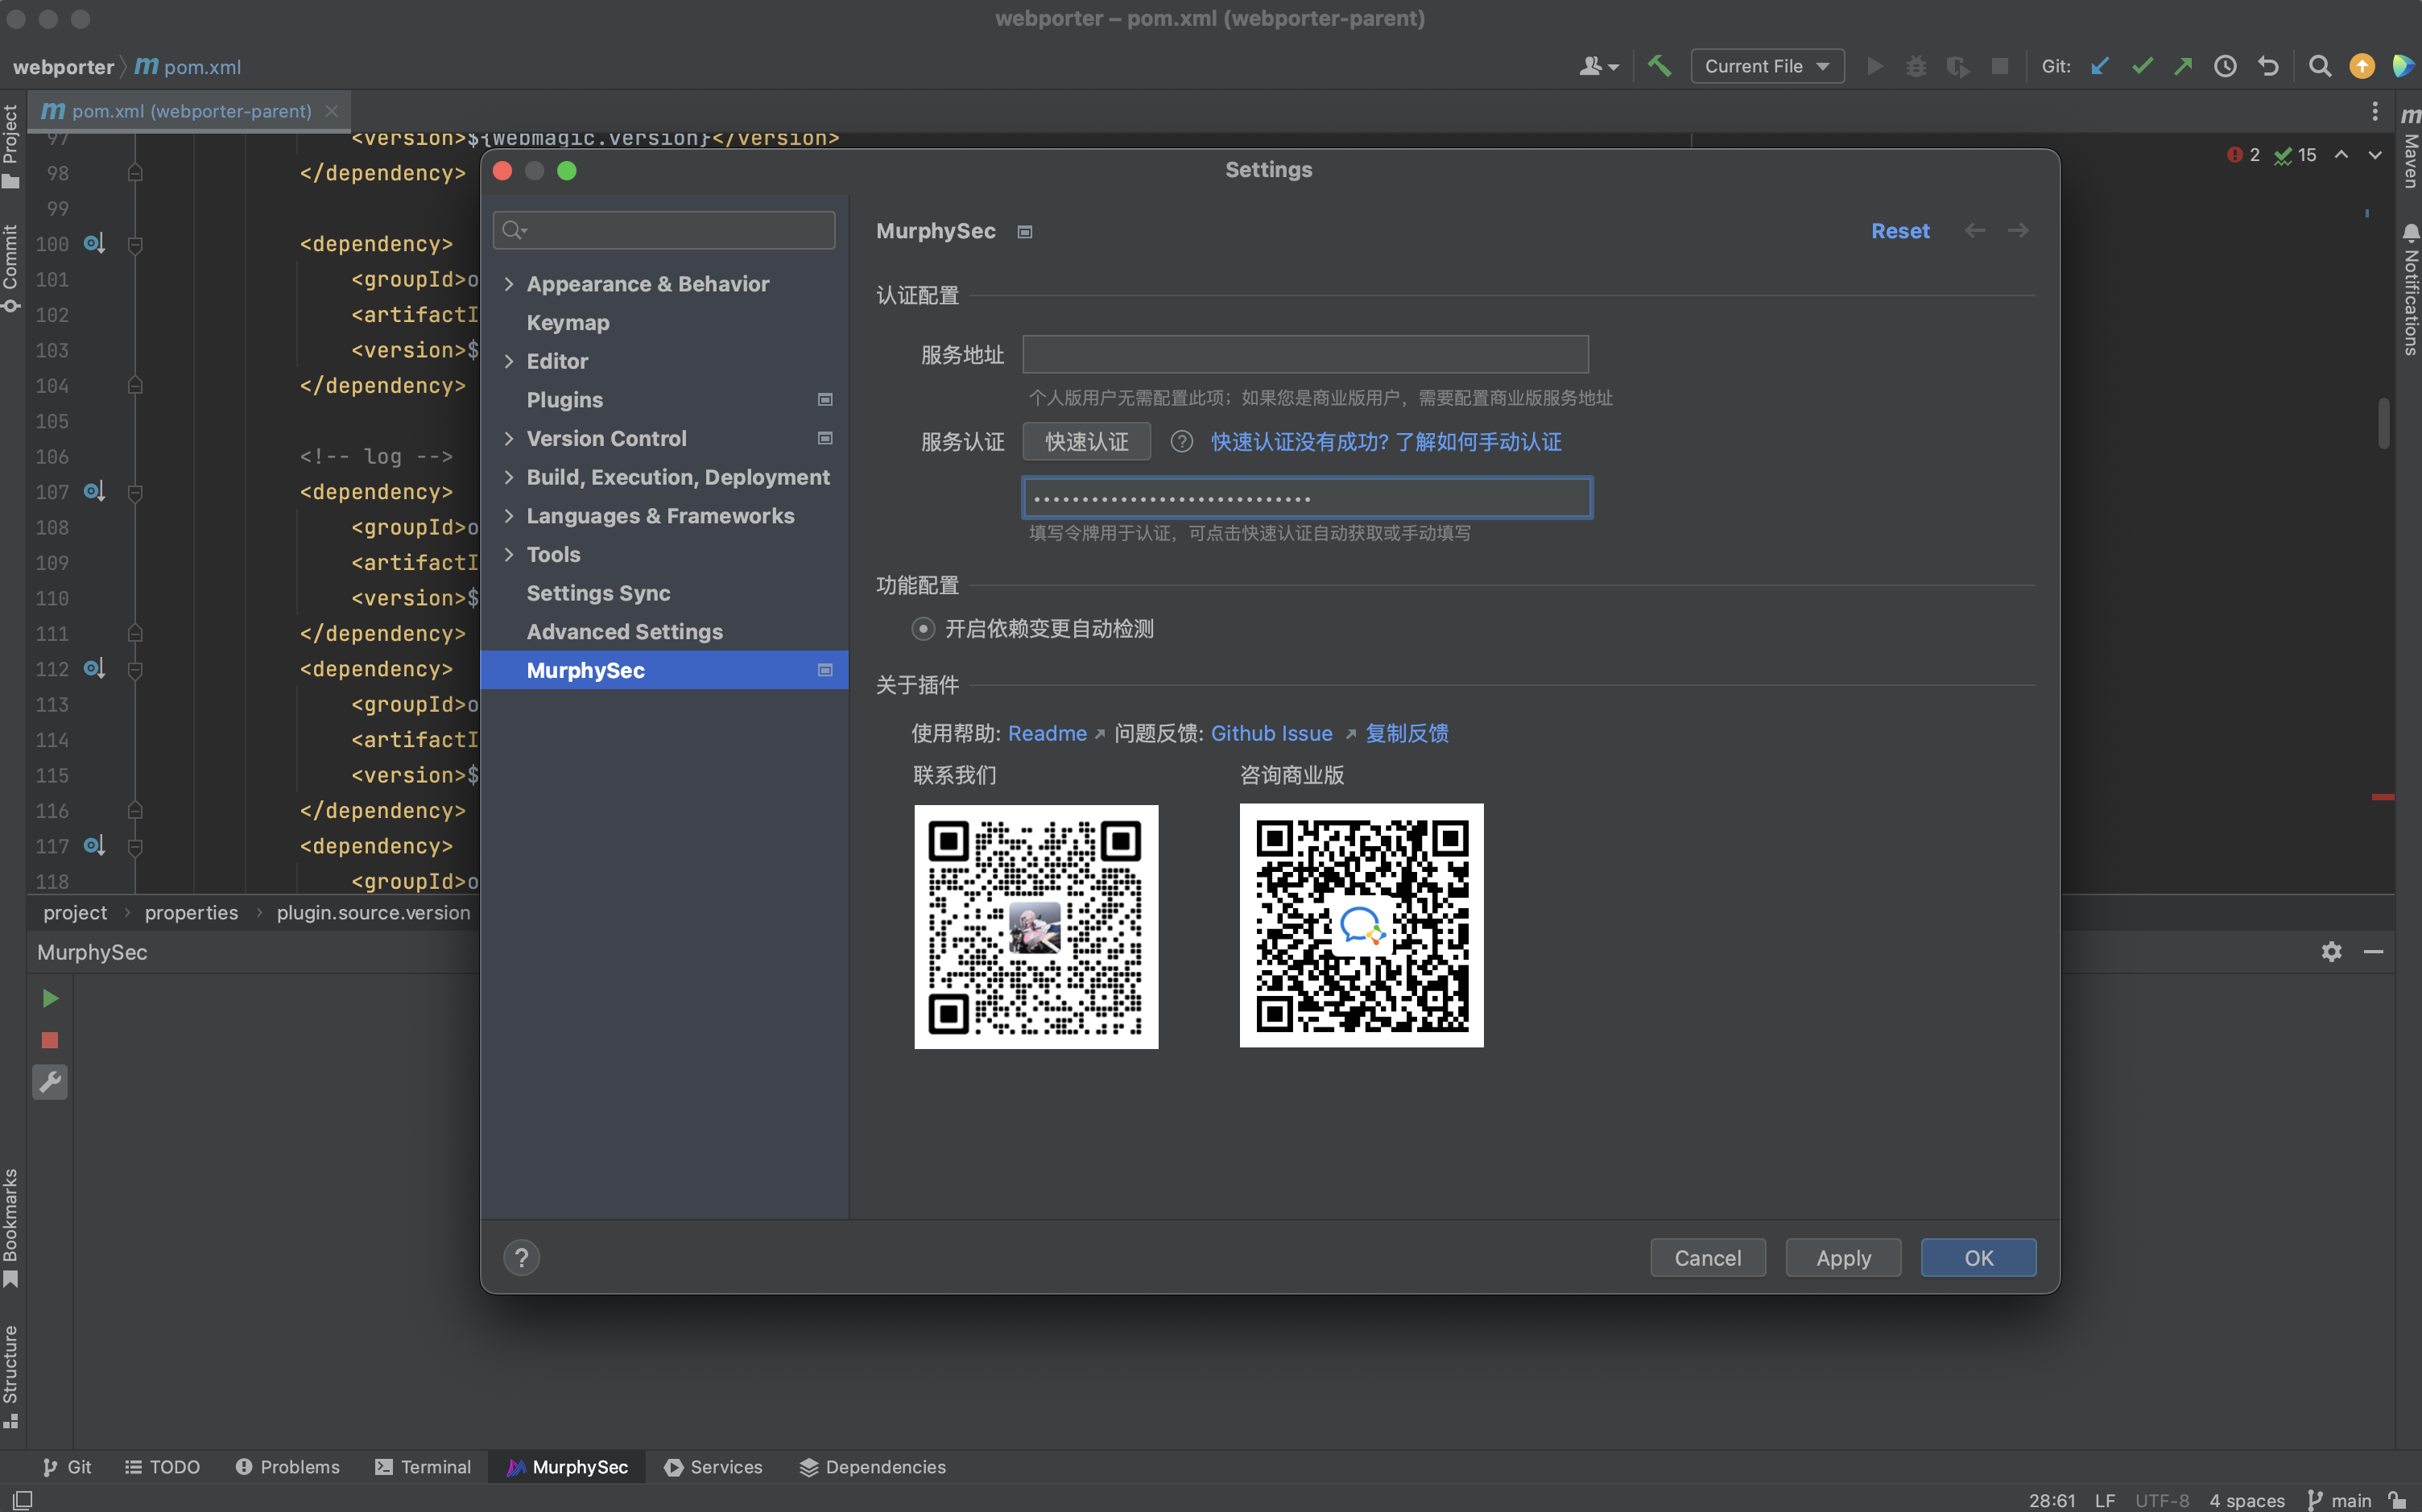The width and height of the screenshot is (2422, 1512).
Task: Expand the Version Control settings group
Action: (509, 438)
